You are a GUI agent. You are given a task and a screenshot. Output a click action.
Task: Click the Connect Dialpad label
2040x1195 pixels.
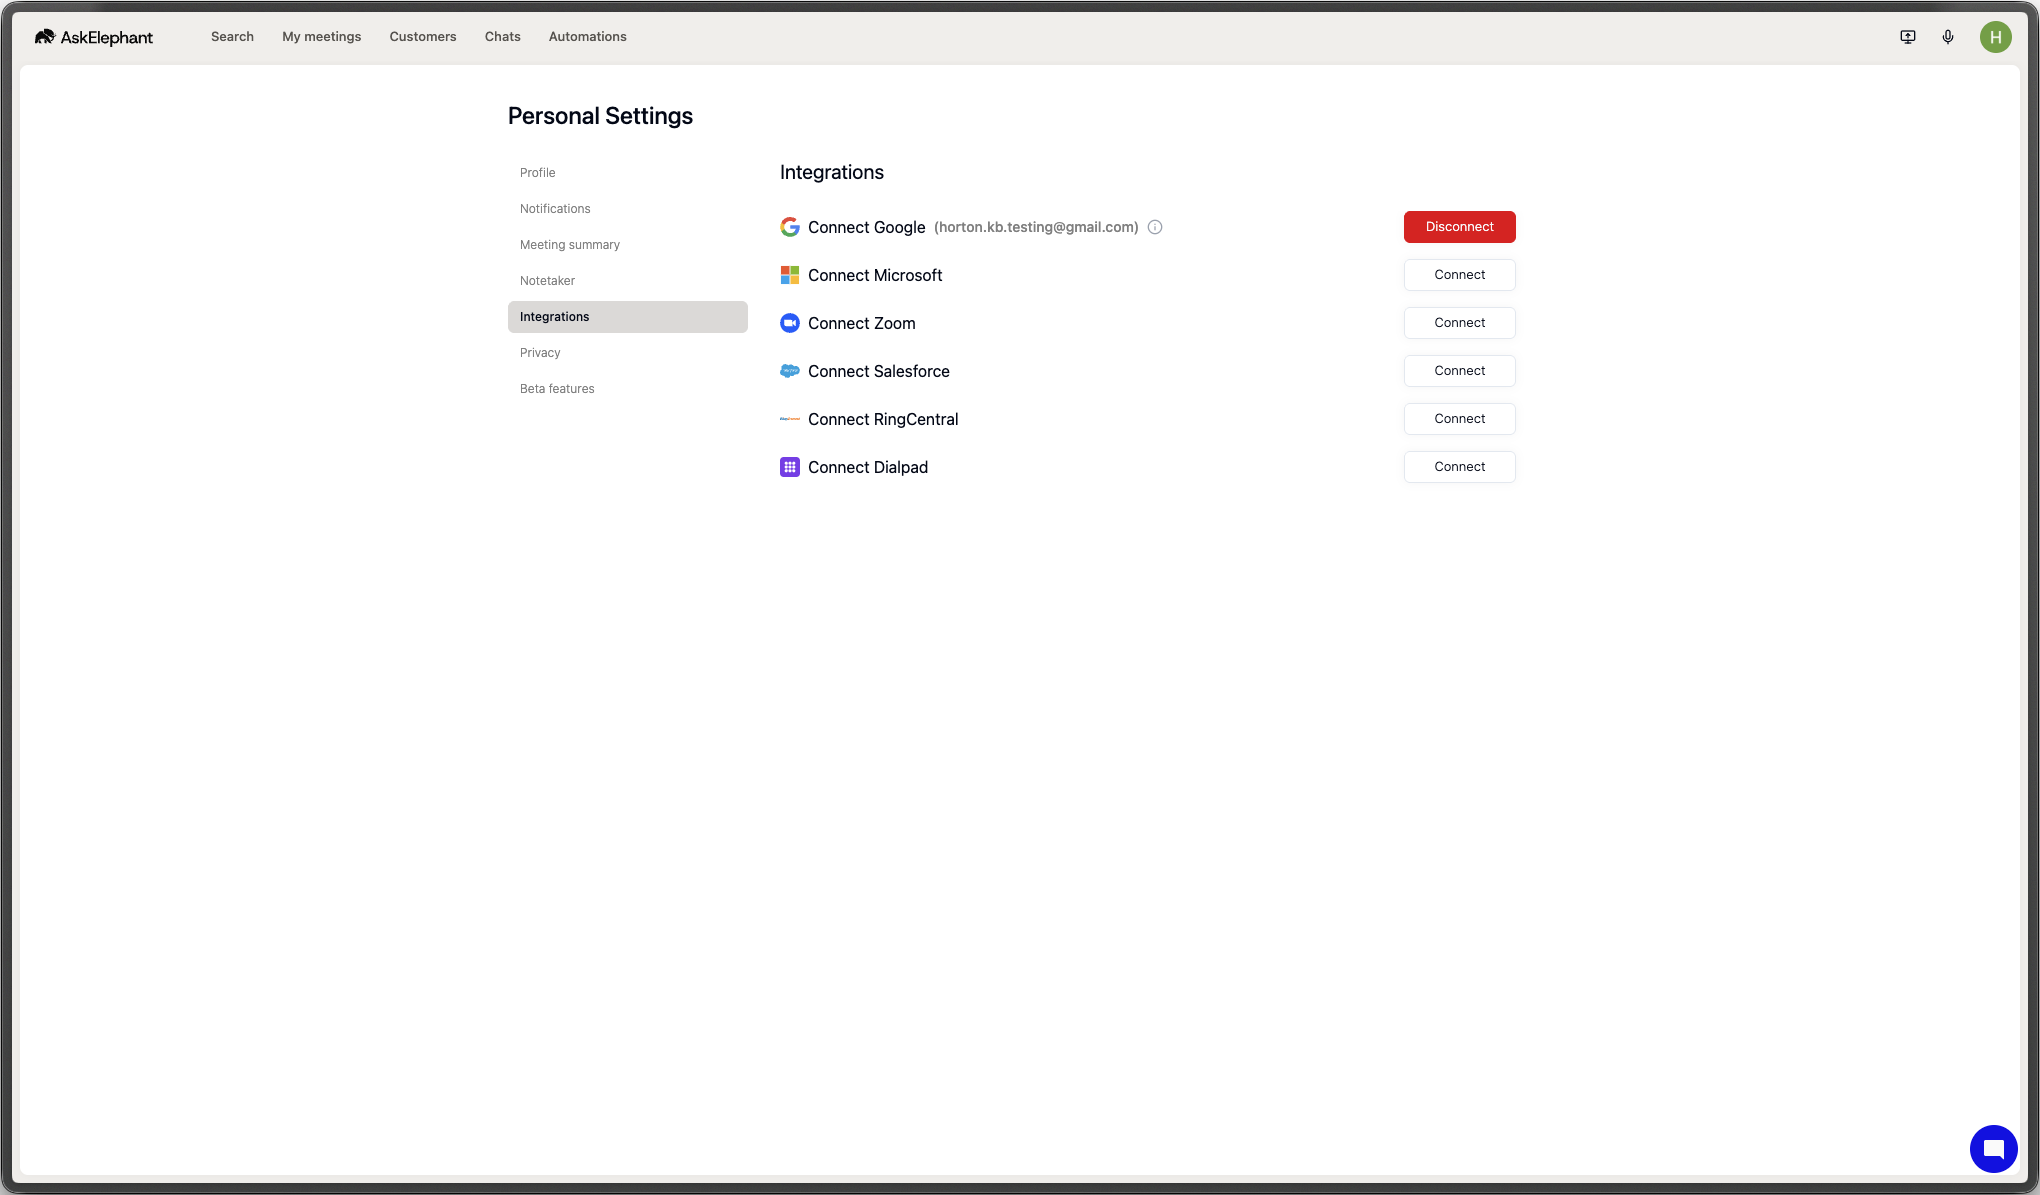point(868,467)
